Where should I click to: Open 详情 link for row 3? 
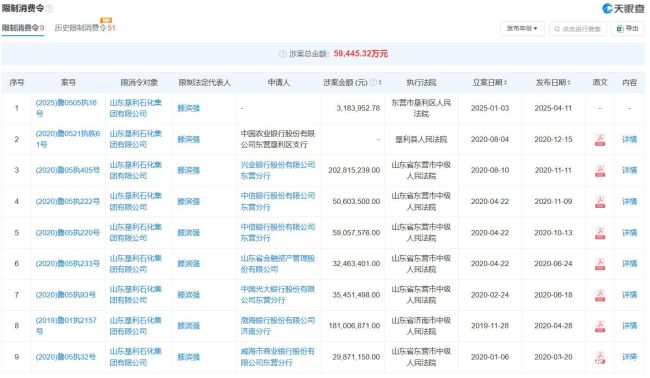point(629,170)
